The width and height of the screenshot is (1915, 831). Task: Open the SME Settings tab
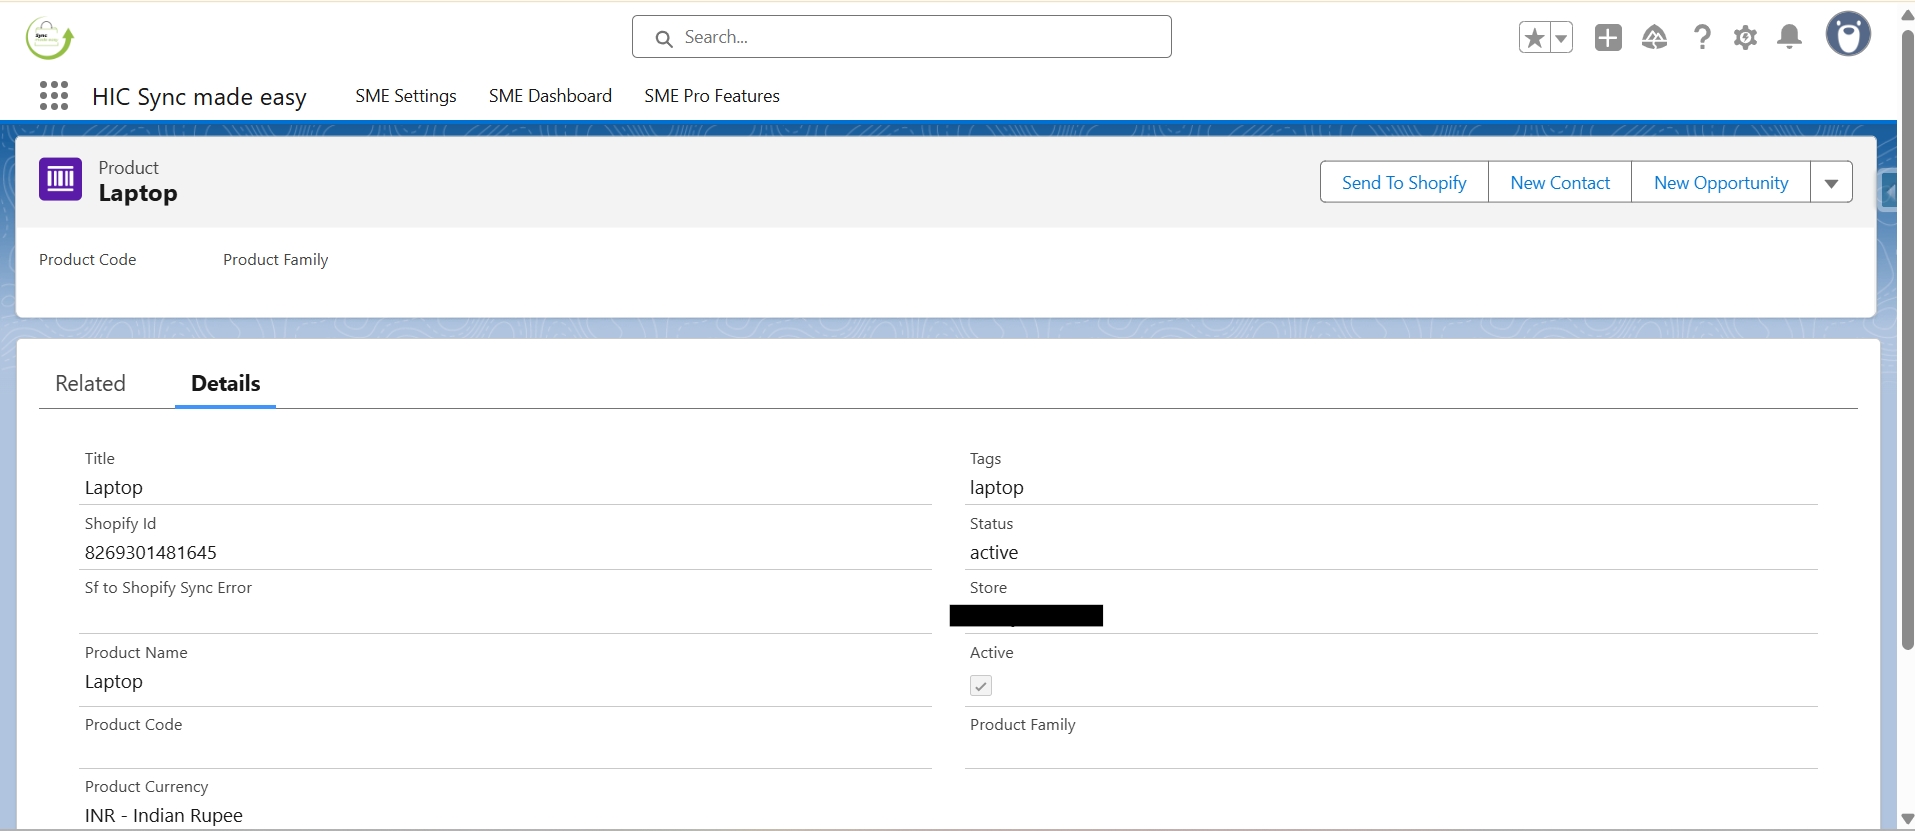[x=405, y=96]
